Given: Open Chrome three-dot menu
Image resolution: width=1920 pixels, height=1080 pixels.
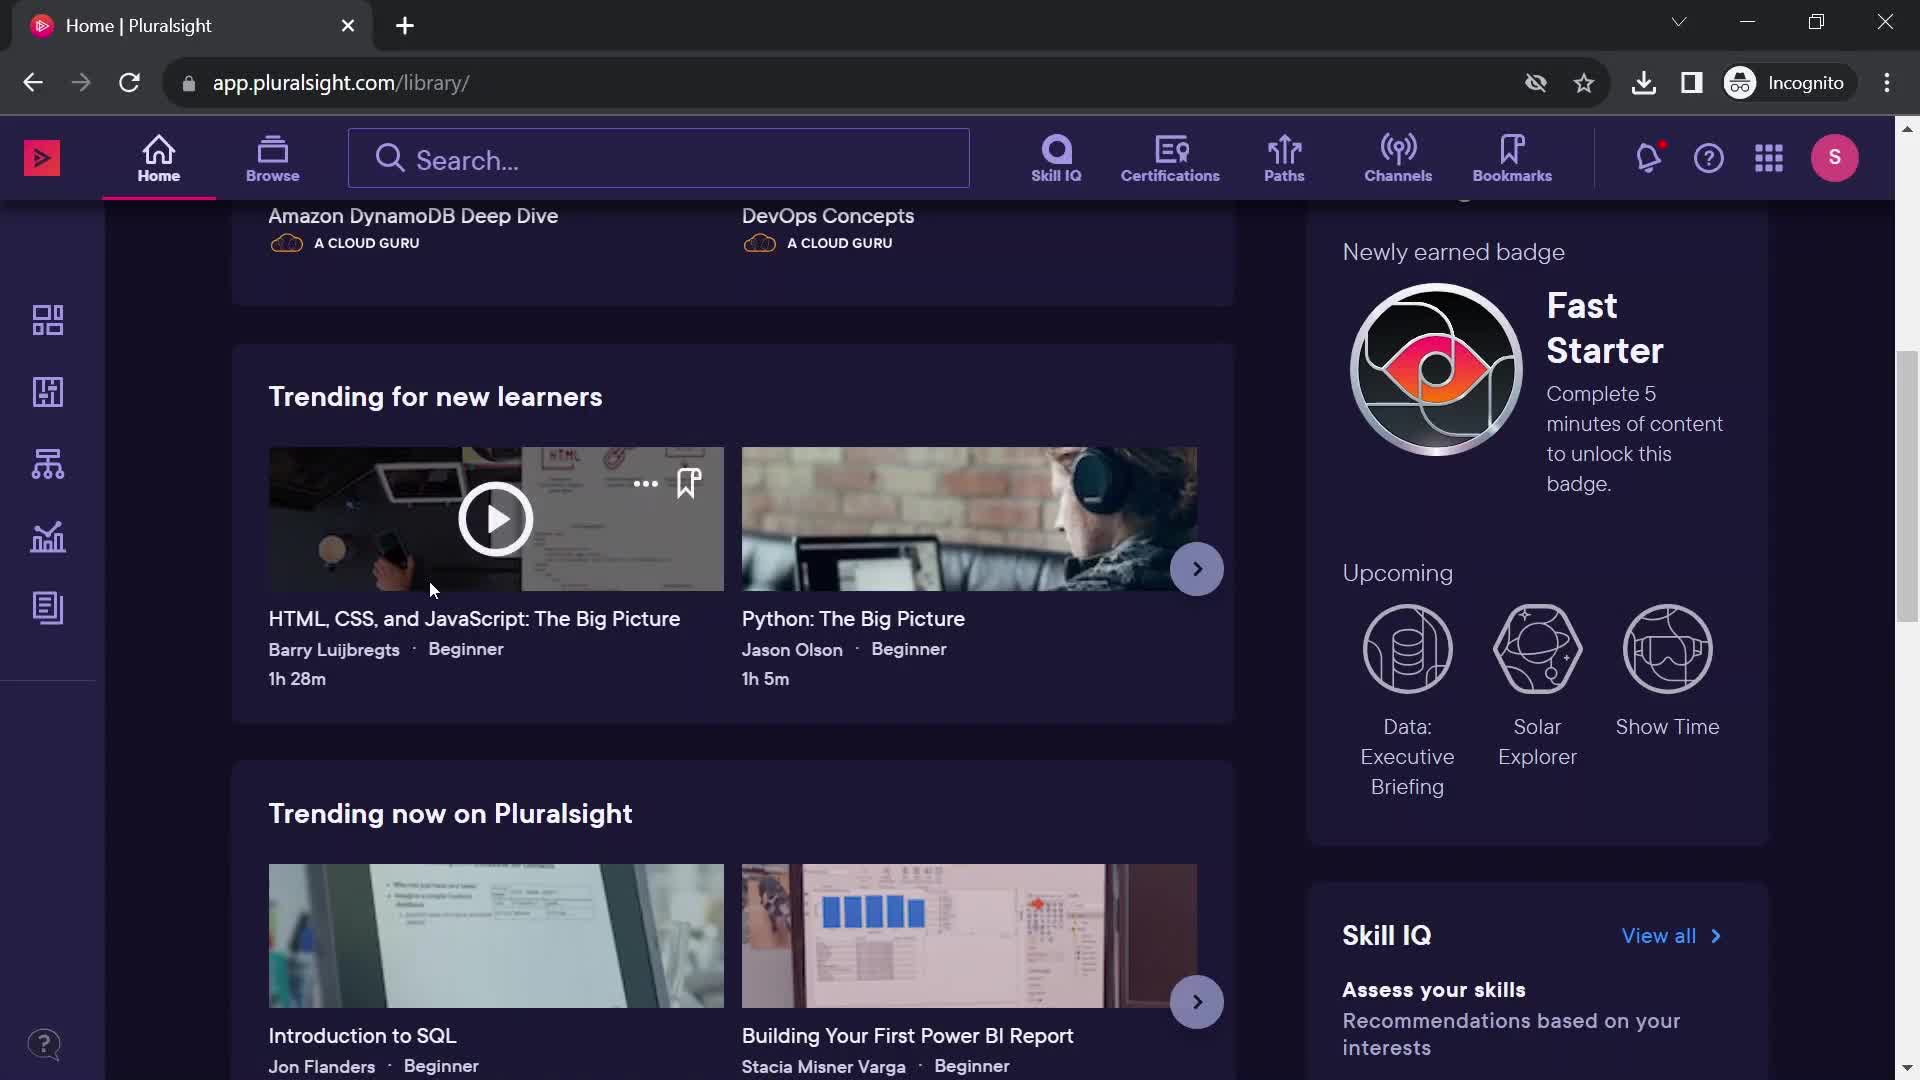Looking at the screenshot, I should (x=1887, y=83).
